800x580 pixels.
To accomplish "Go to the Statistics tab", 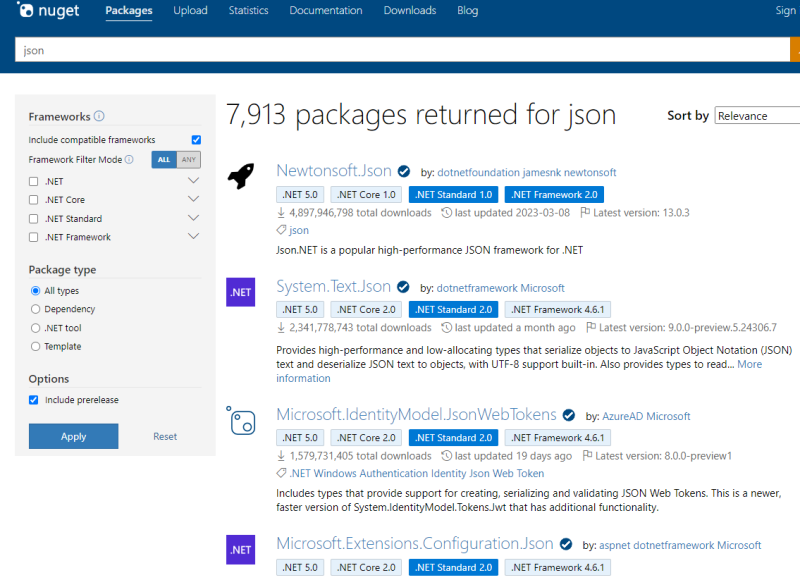I will (248, 11).
